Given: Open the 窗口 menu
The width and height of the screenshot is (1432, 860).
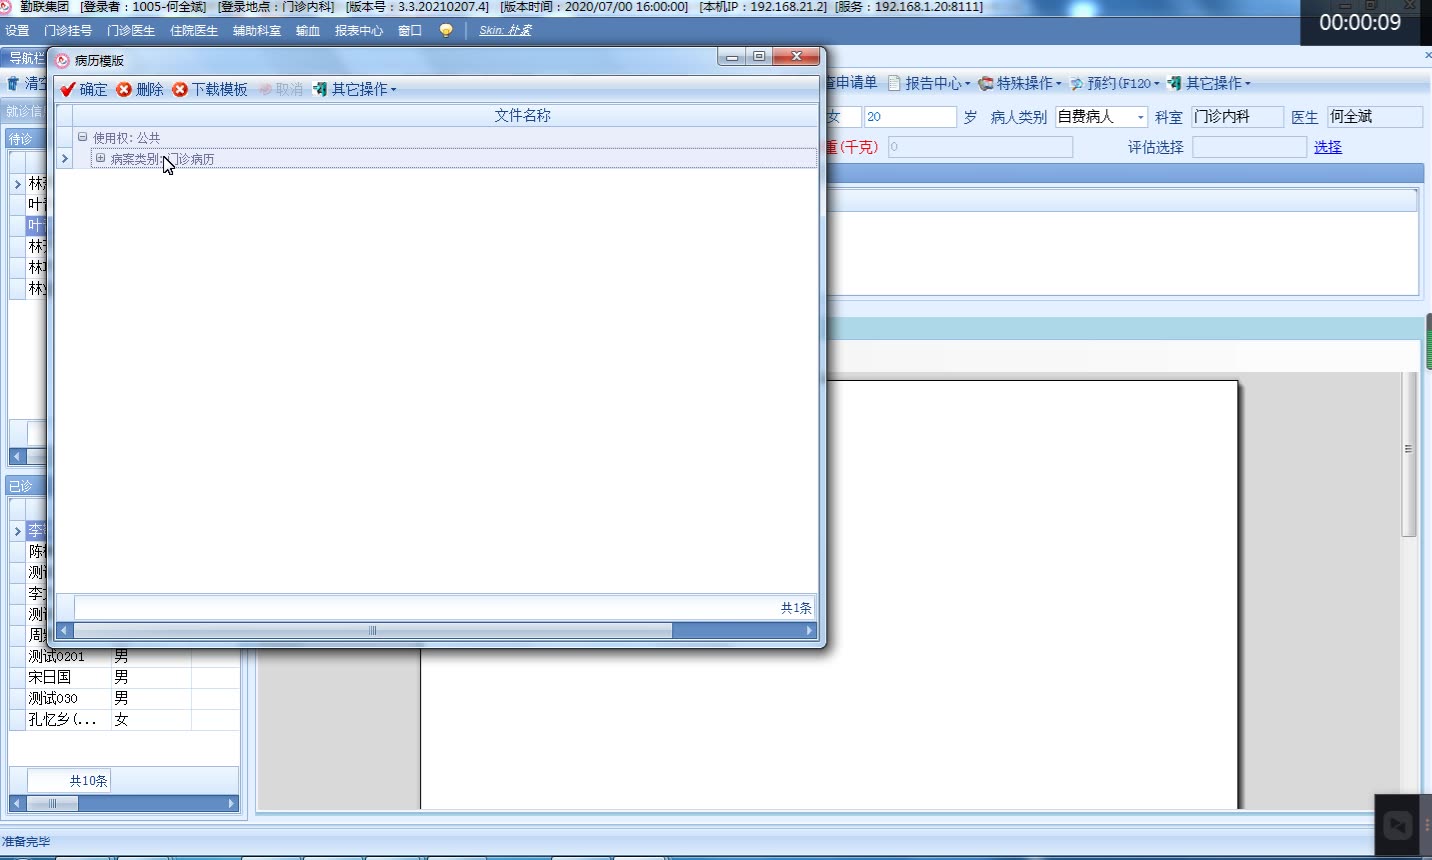Looking at the screenshot, I should pyautogui.click(x=410, y=31).
